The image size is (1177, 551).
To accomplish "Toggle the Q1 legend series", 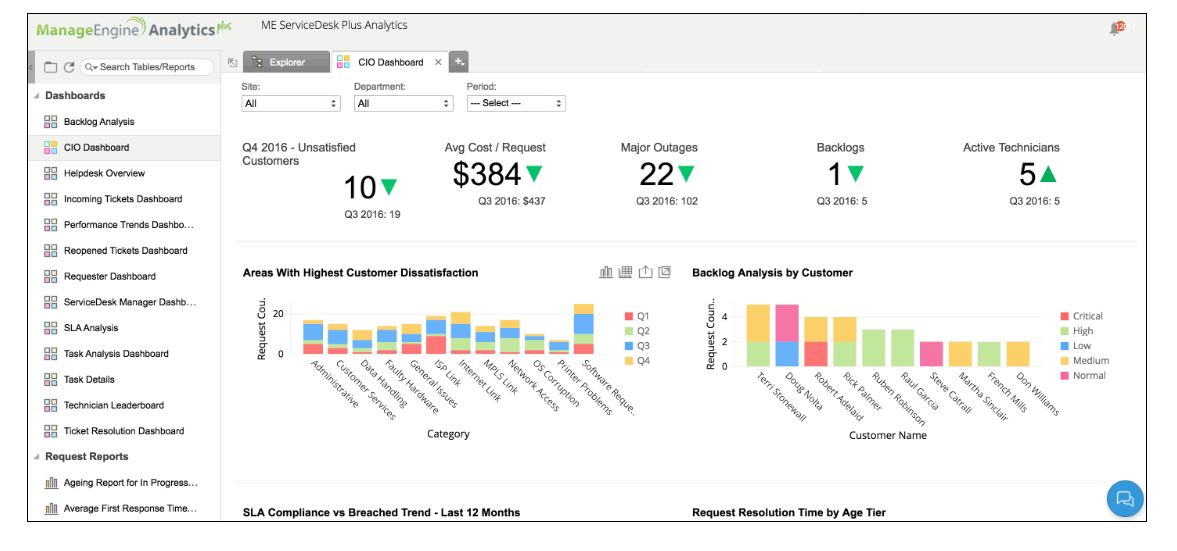I will (636, 316).
